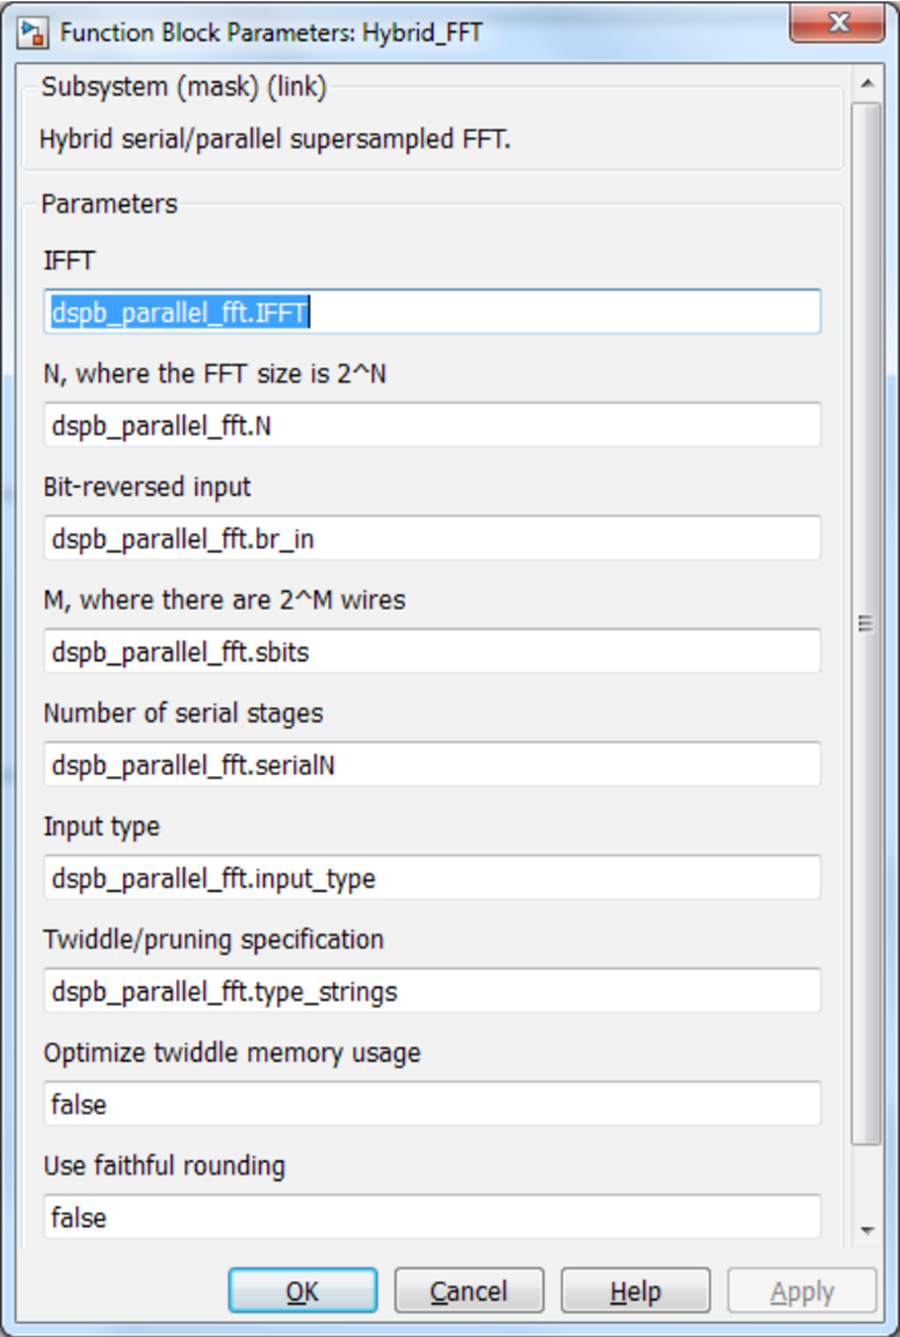Click the Optimize twiddle memory usage field

coord(432,1104)
